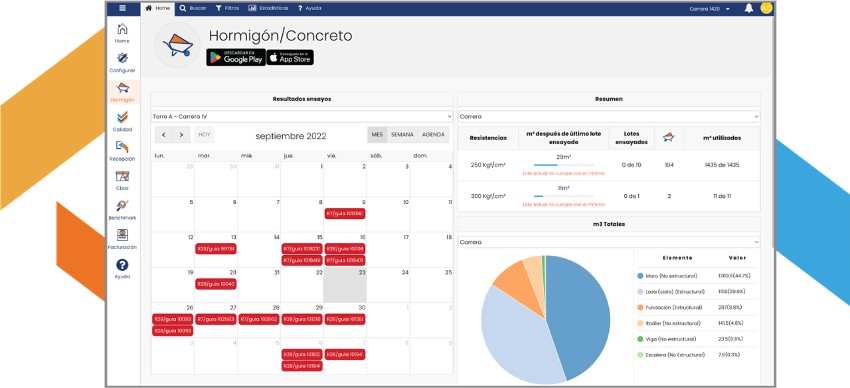The height and width of the screenshot is (388, 850).
Task: Switch calendar to SEMANA view
Action: [402, 135]
